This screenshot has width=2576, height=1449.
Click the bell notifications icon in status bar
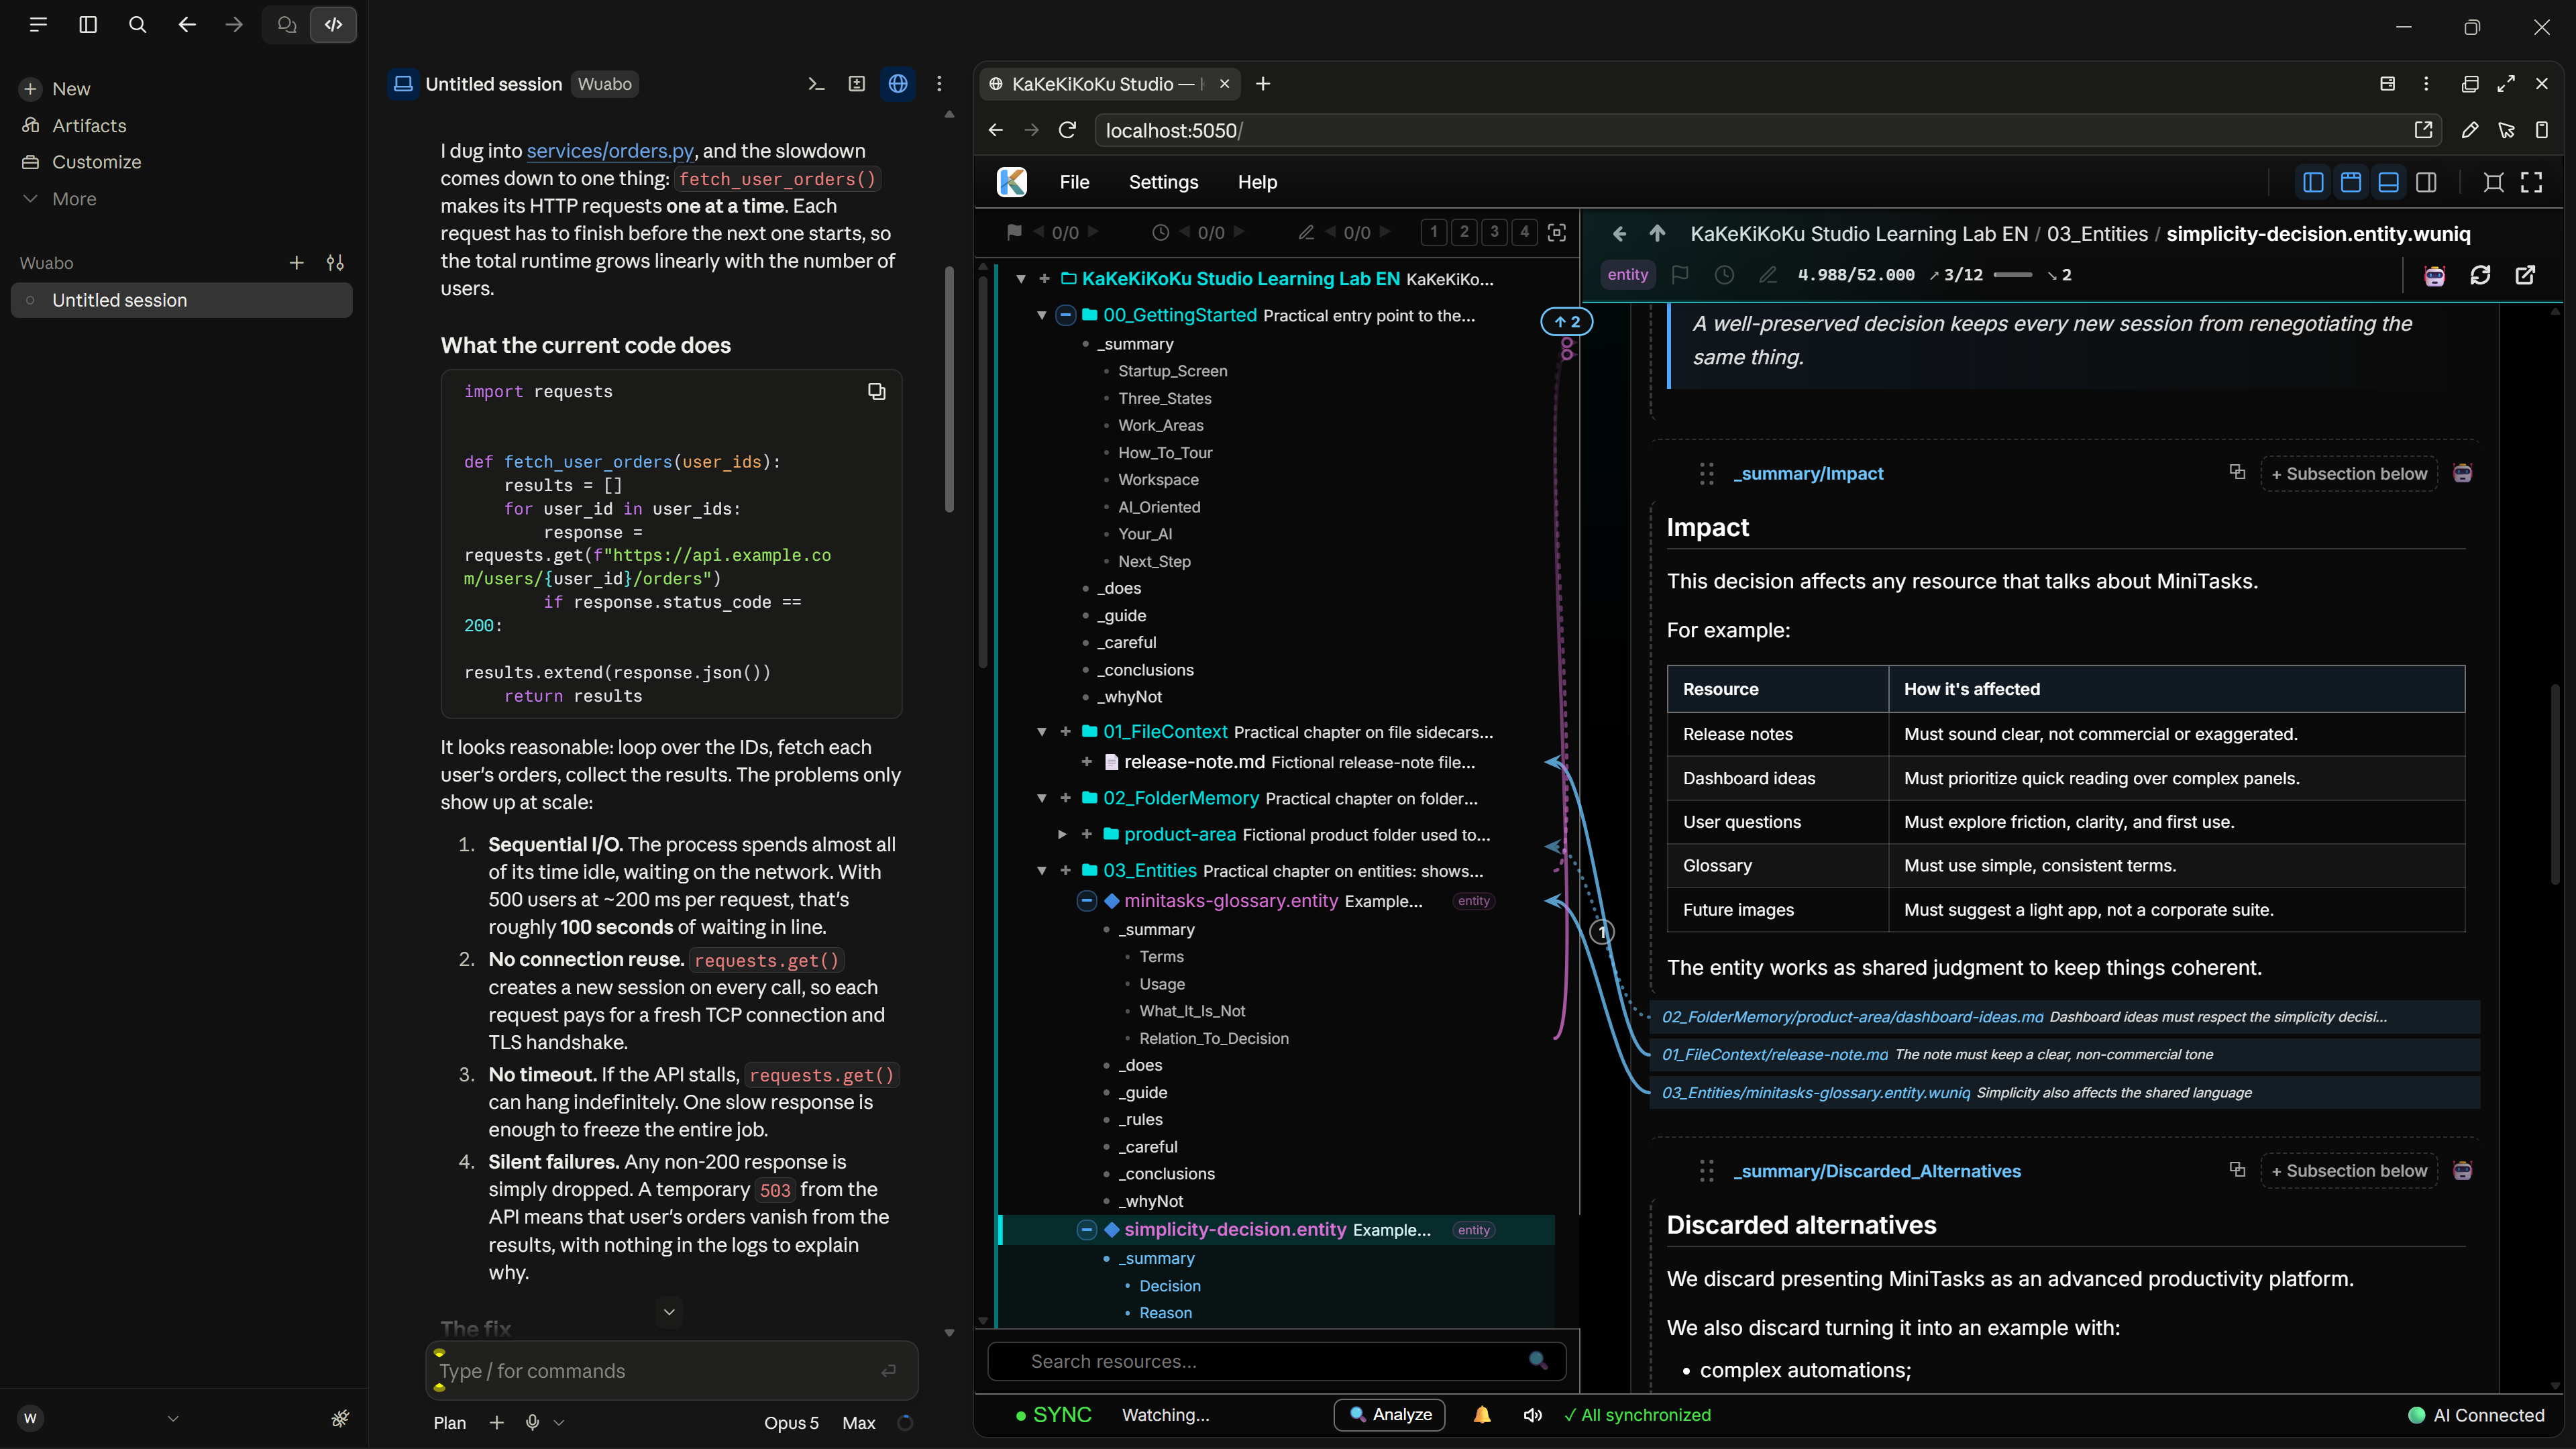click(1482, 1415)
